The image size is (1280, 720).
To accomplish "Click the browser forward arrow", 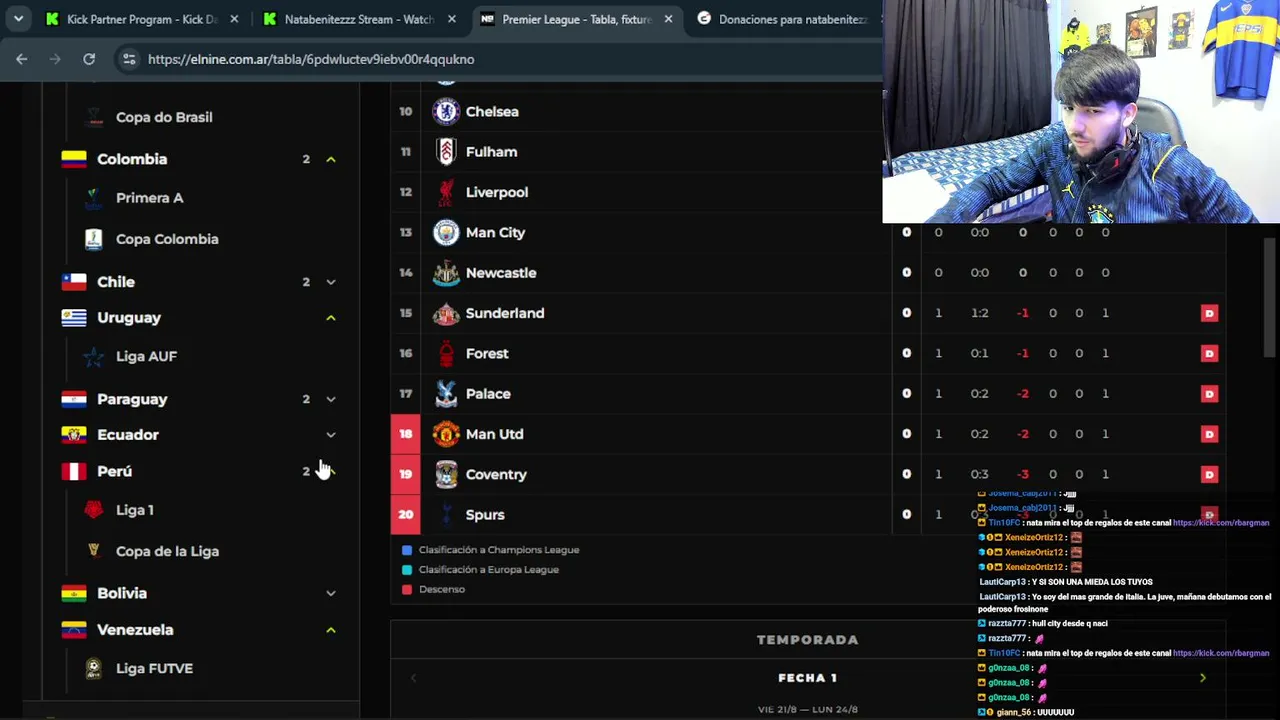I will tap(55, 59).
